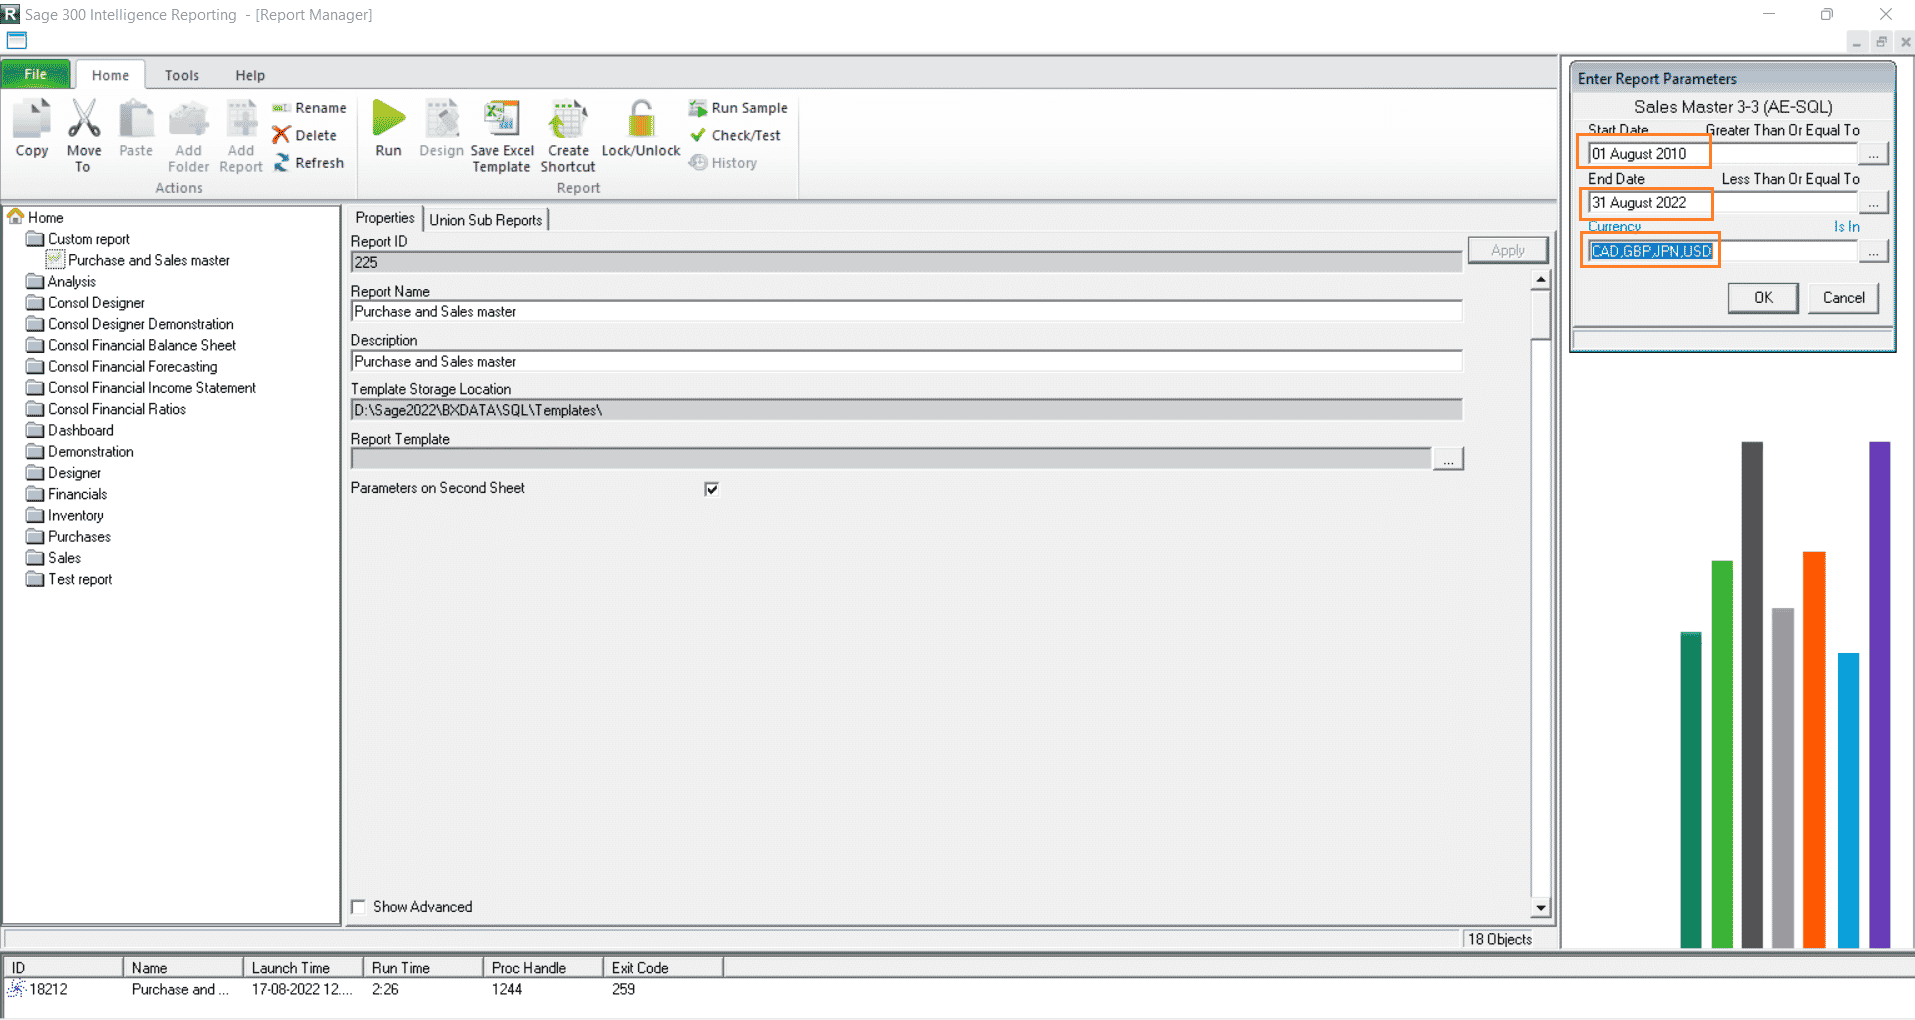Enable the Show Advanced checkbox
This screenshot has height=1020, width=1915.
click(358, 906)
